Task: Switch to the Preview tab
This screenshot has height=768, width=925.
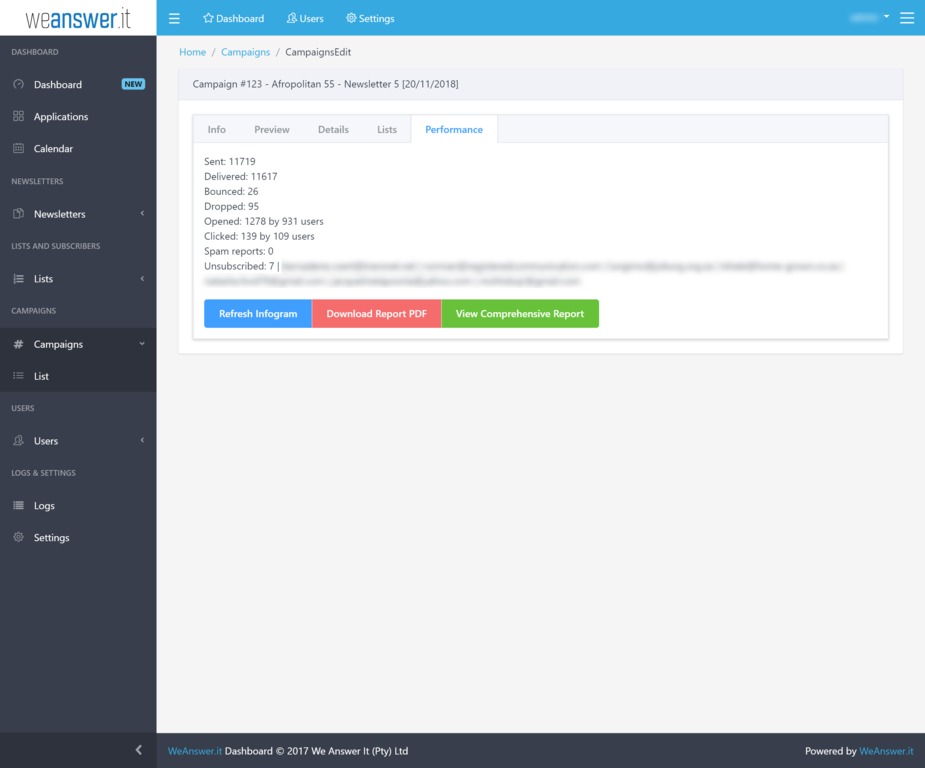Action: click(272, 130)
